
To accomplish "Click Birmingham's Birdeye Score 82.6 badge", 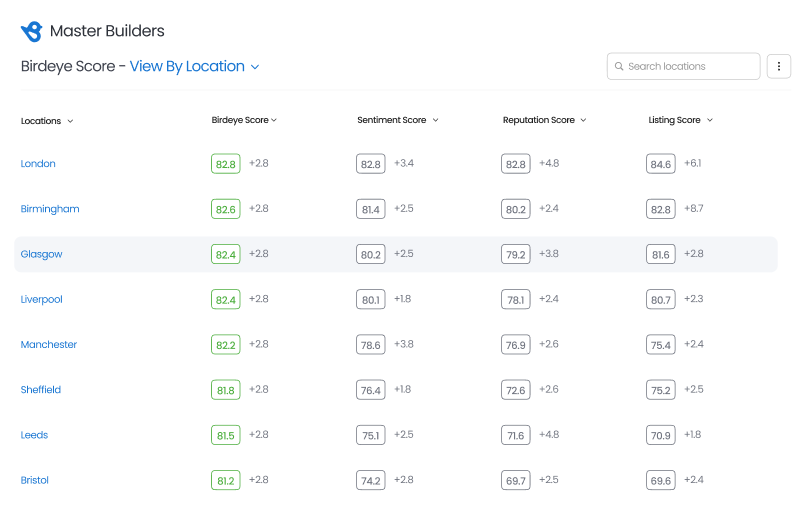I will click(x=226, y=209).
